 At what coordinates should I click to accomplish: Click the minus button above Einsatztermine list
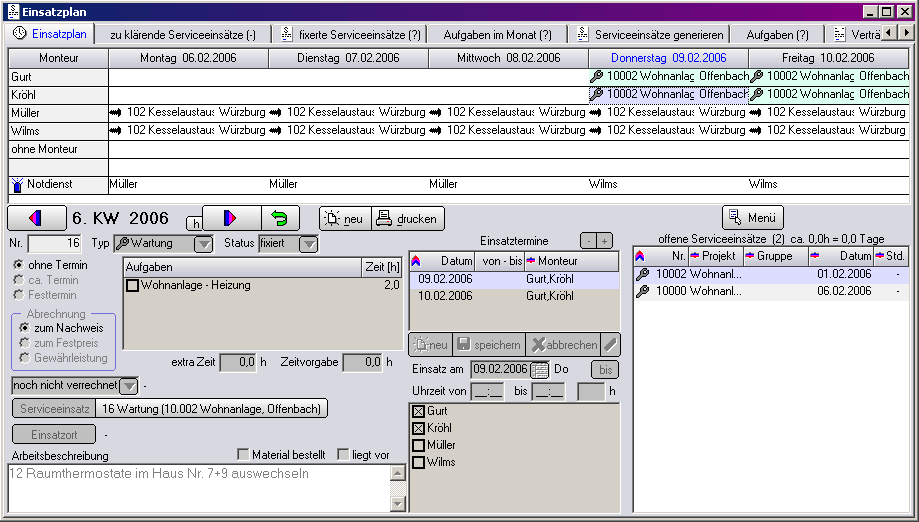588,241
